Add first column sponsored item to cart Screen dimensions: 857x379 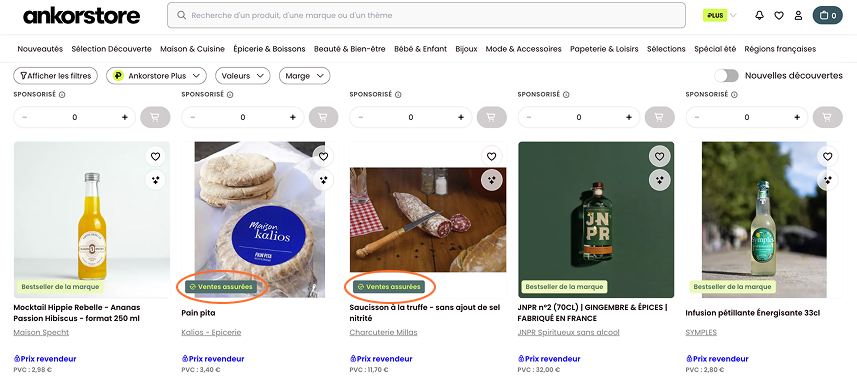pyautogui.click(x=155, y=117)
